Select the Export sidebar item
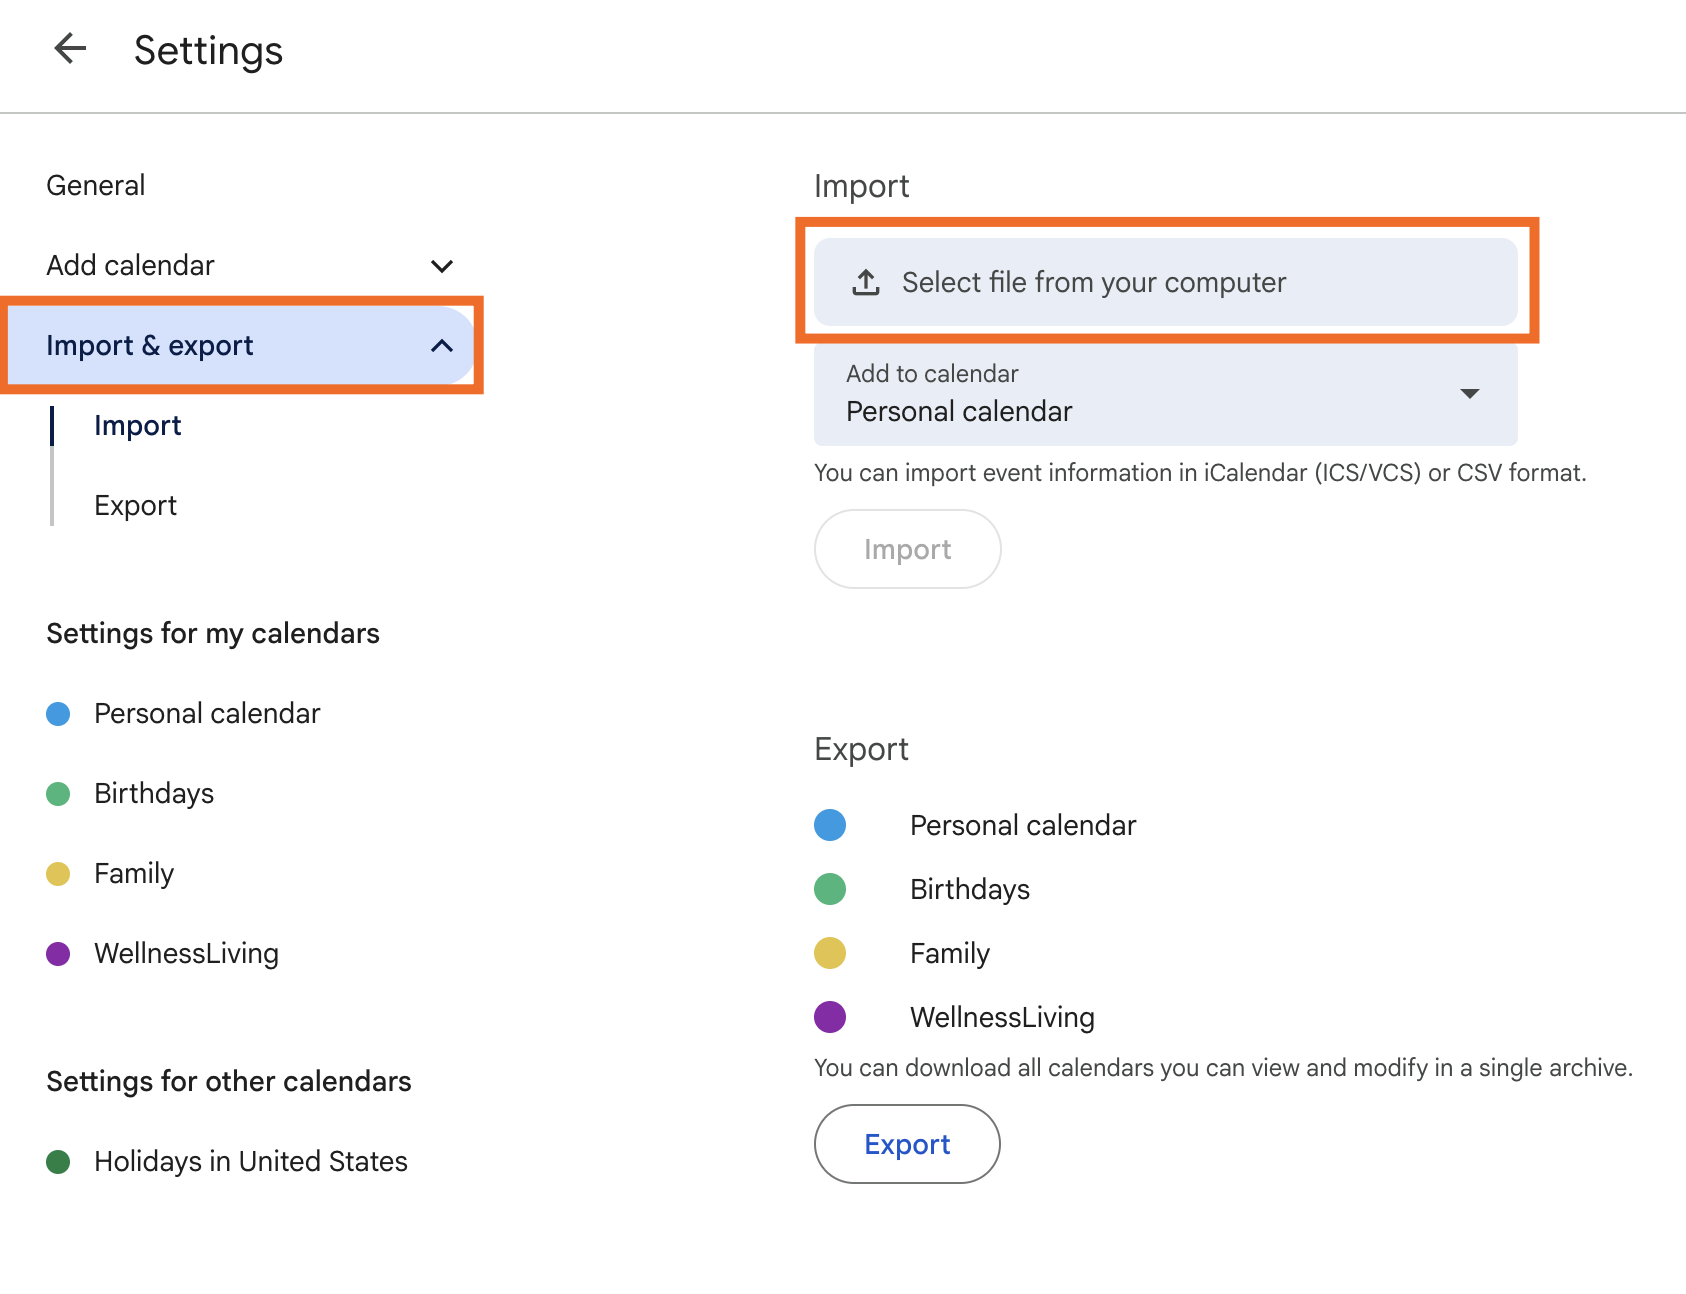 [x=135, y=504]
